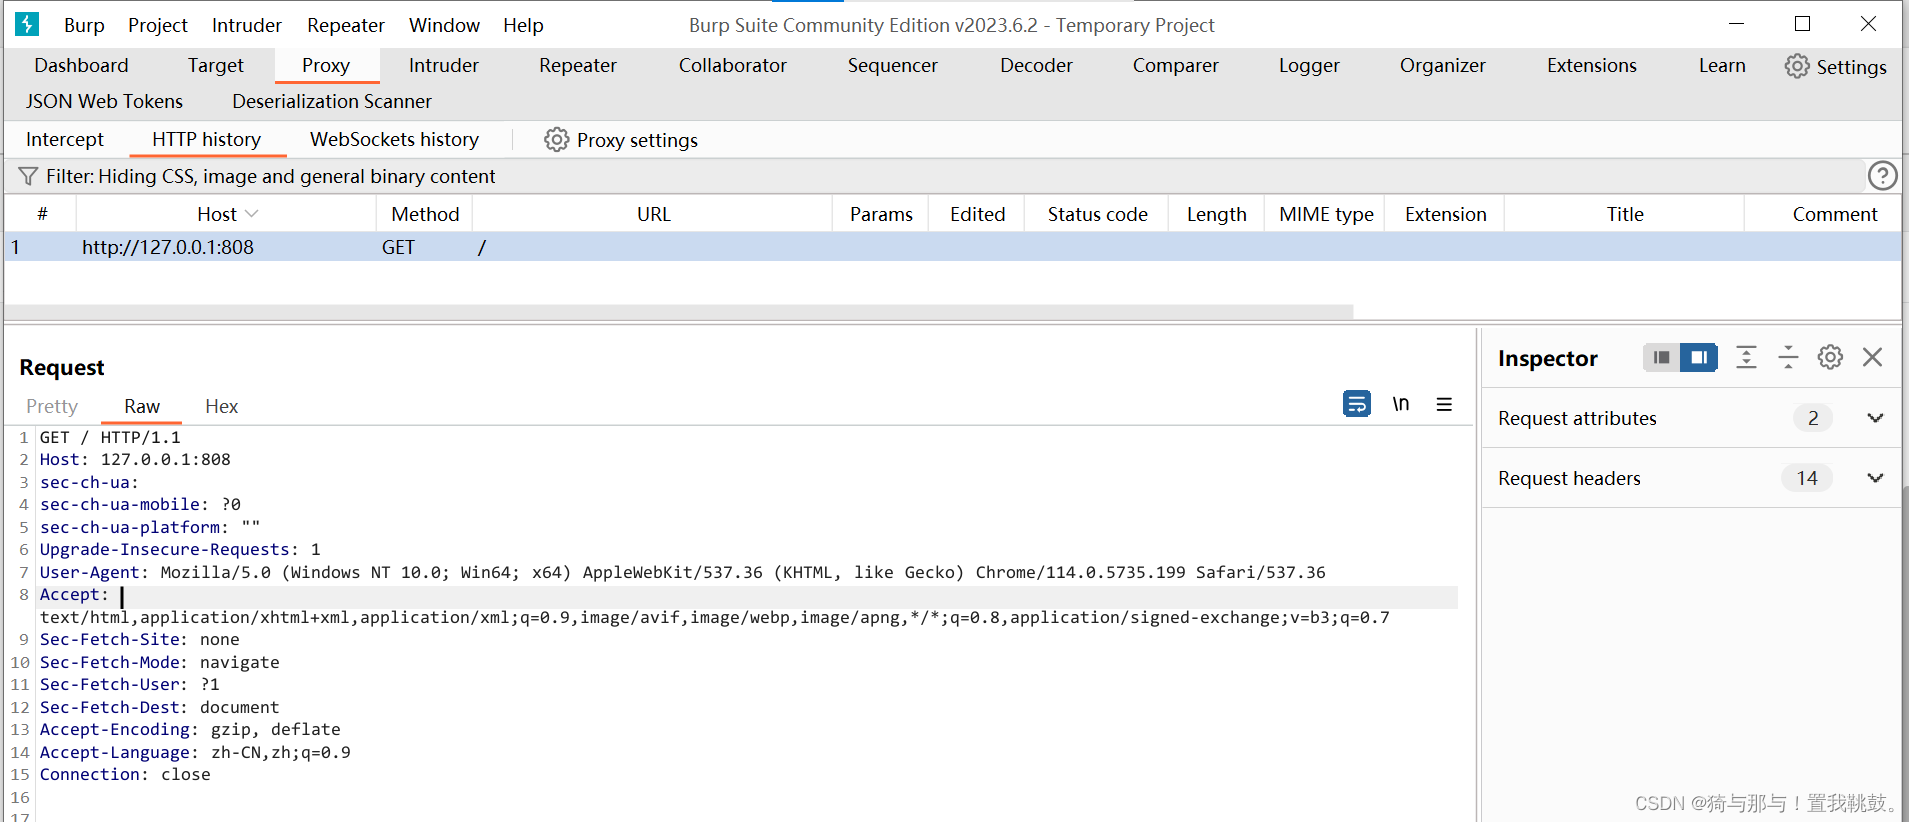Switch to Repeater tool tab
Viewport: 1909px width, 822px height.
click(578, 65)
